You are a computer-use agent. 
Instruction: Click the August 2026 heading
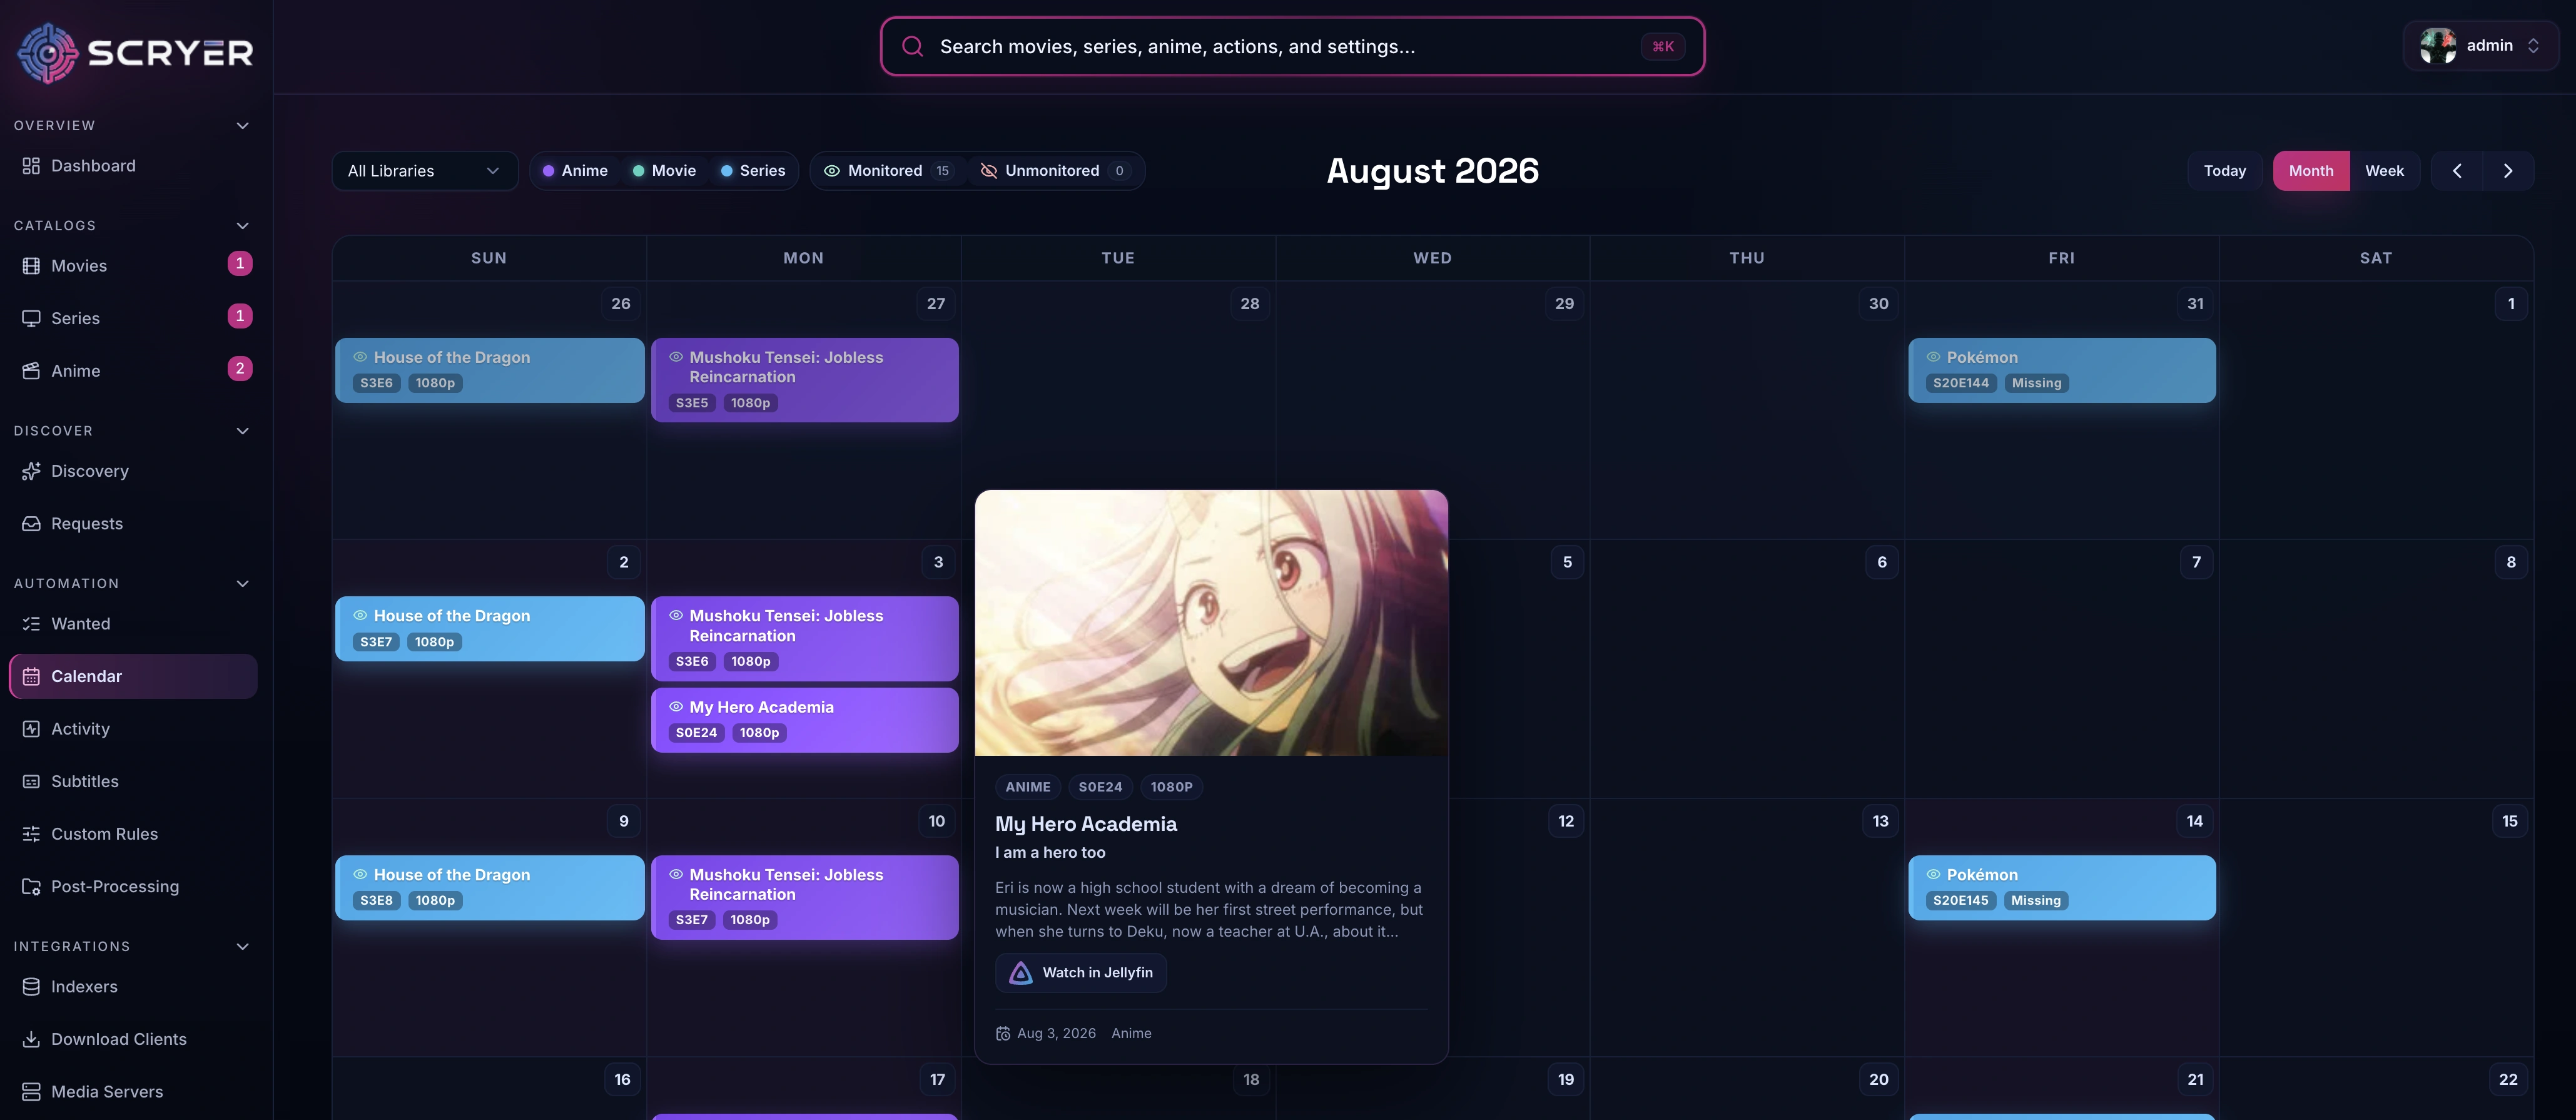coord(1432,171)
